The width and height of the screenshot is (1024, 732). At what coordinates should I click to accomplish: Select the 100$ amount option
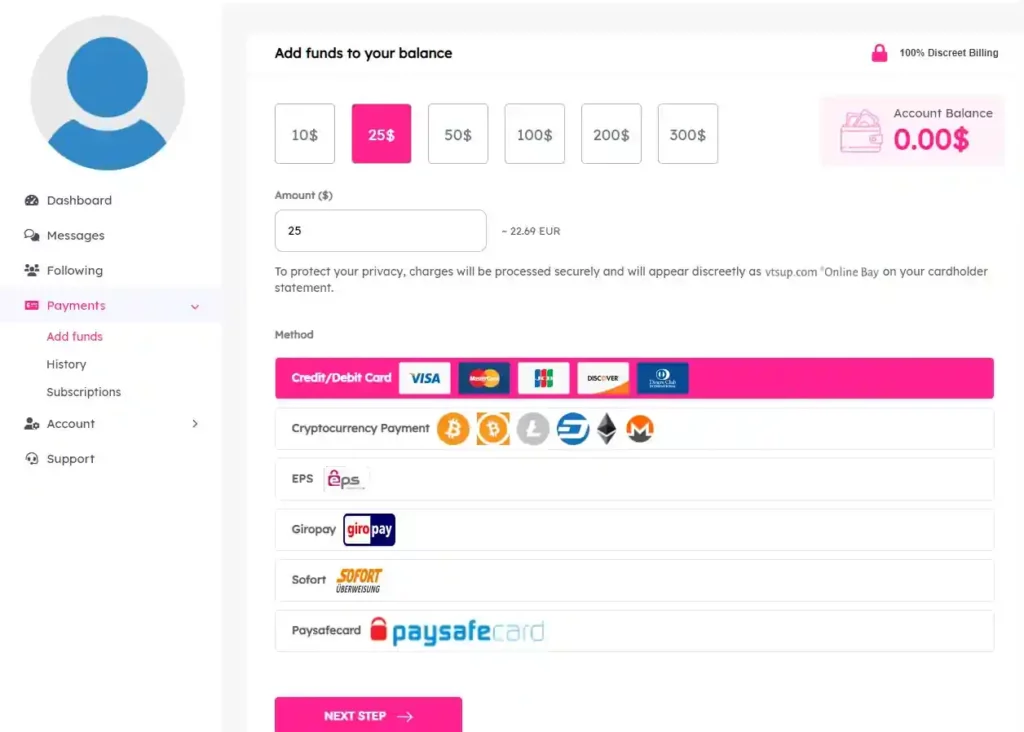(x=534, y=134)
